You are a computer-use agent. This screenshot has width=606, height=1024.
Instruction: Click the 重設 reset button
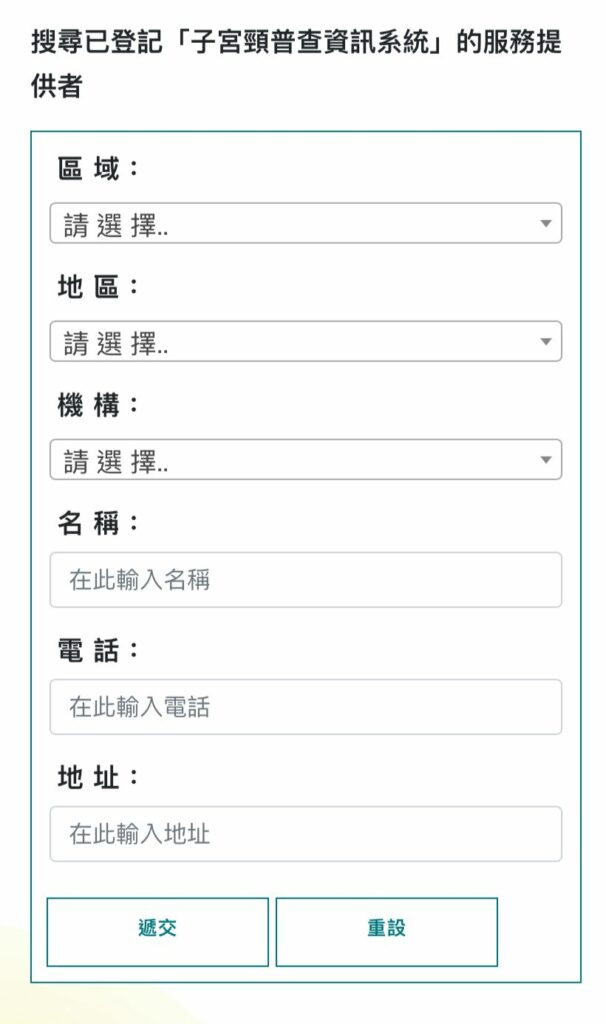click(x=388, y=930)
